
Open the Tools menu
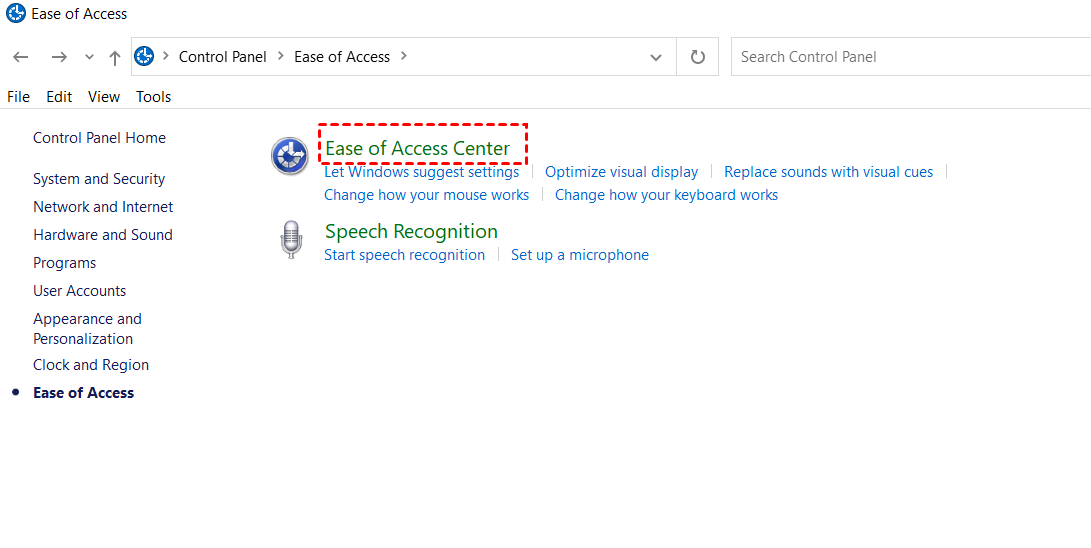pos(154,97)
